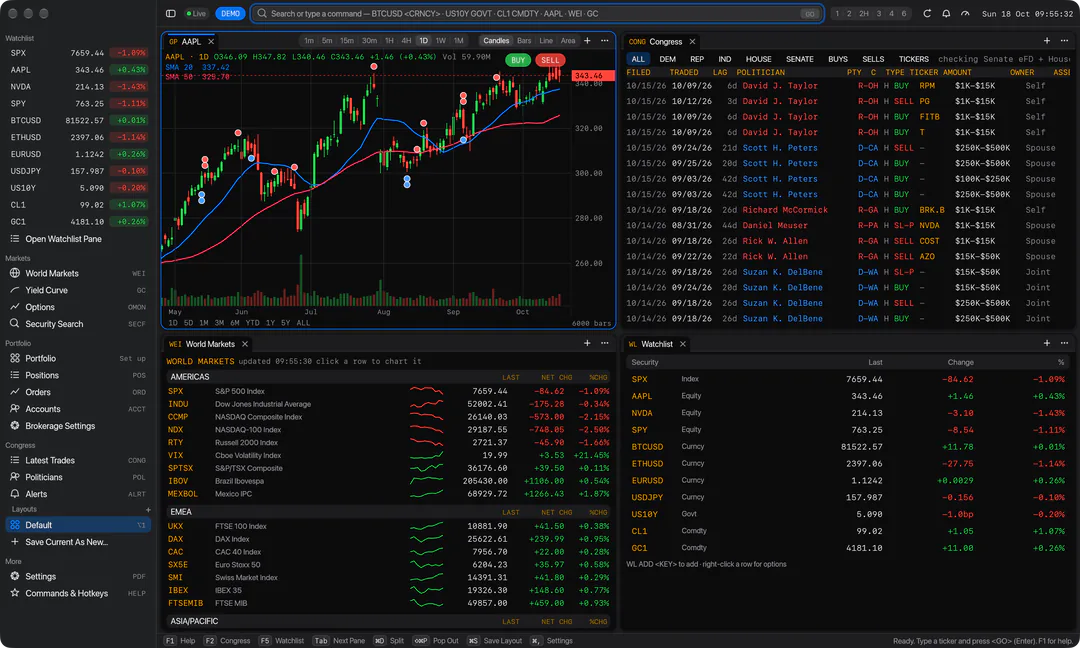The width and height of the screenshot is (1080, 648).
Task: Click Pop Out shortcut in bottom bar
Action: click(435, 640)
